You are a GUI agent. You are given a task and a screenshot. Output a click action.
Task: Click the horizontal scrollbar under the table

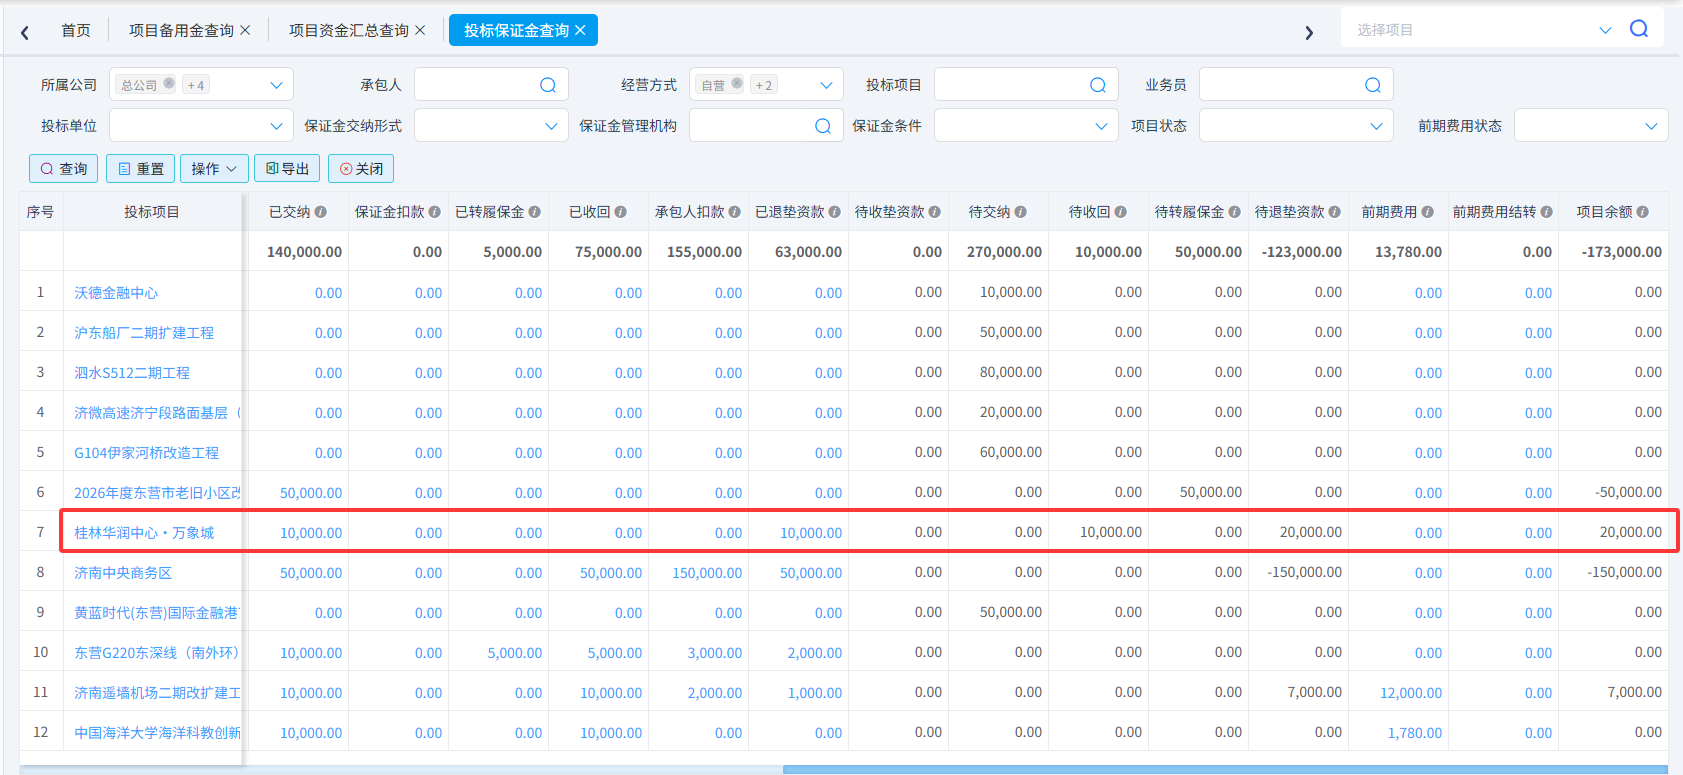[x=1225, y=770]
